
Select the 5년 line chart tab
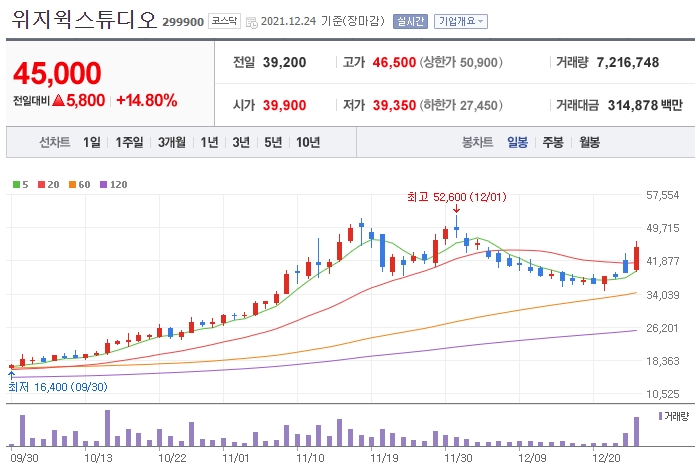273,142
